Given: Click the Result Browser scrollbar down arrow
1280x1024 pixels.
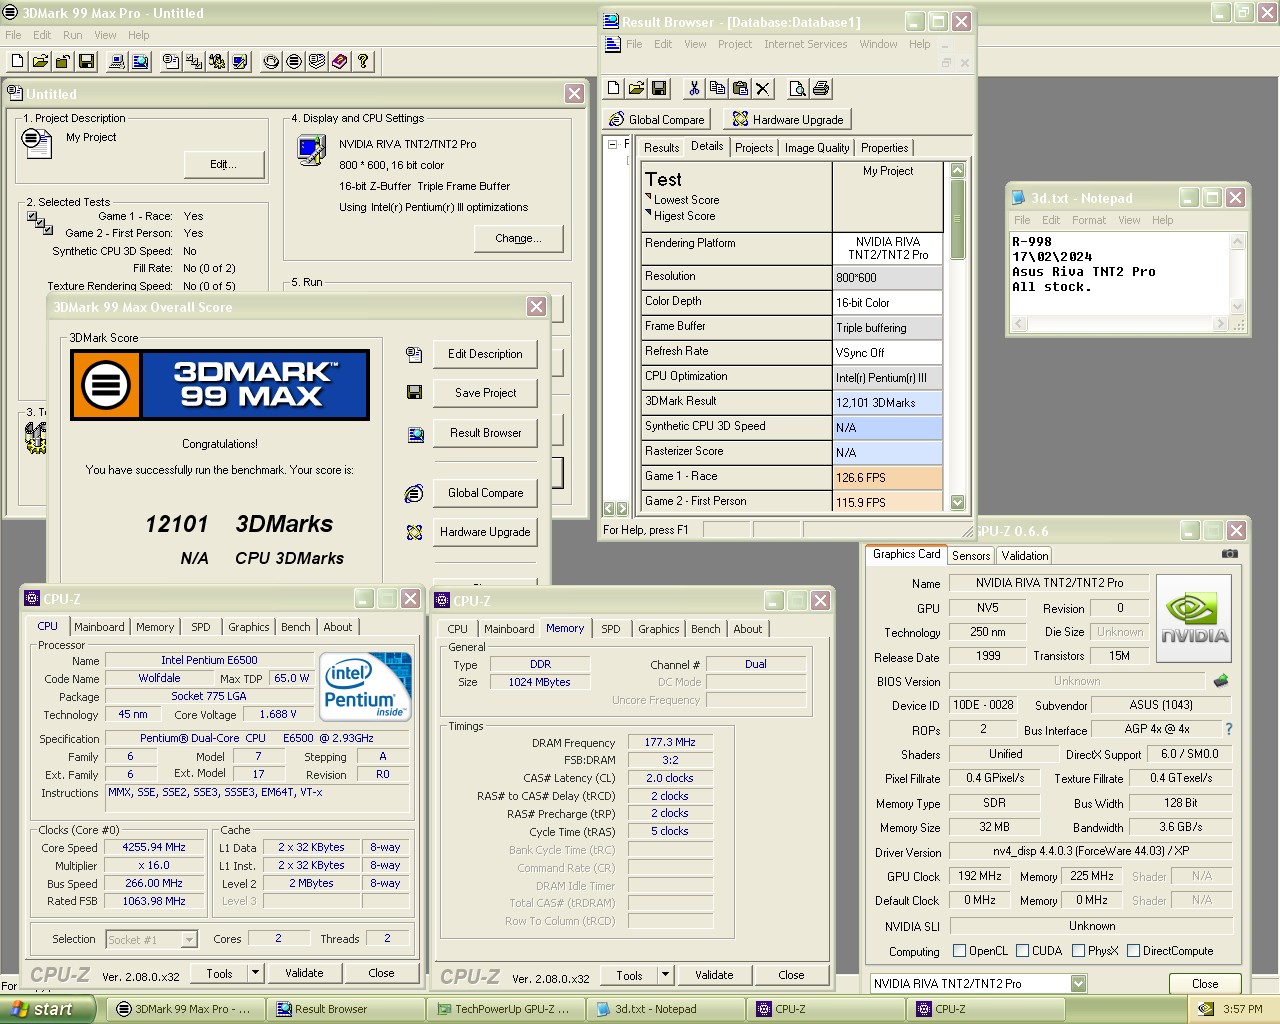Looking at the screenshot, I should (x=957, y=502).
